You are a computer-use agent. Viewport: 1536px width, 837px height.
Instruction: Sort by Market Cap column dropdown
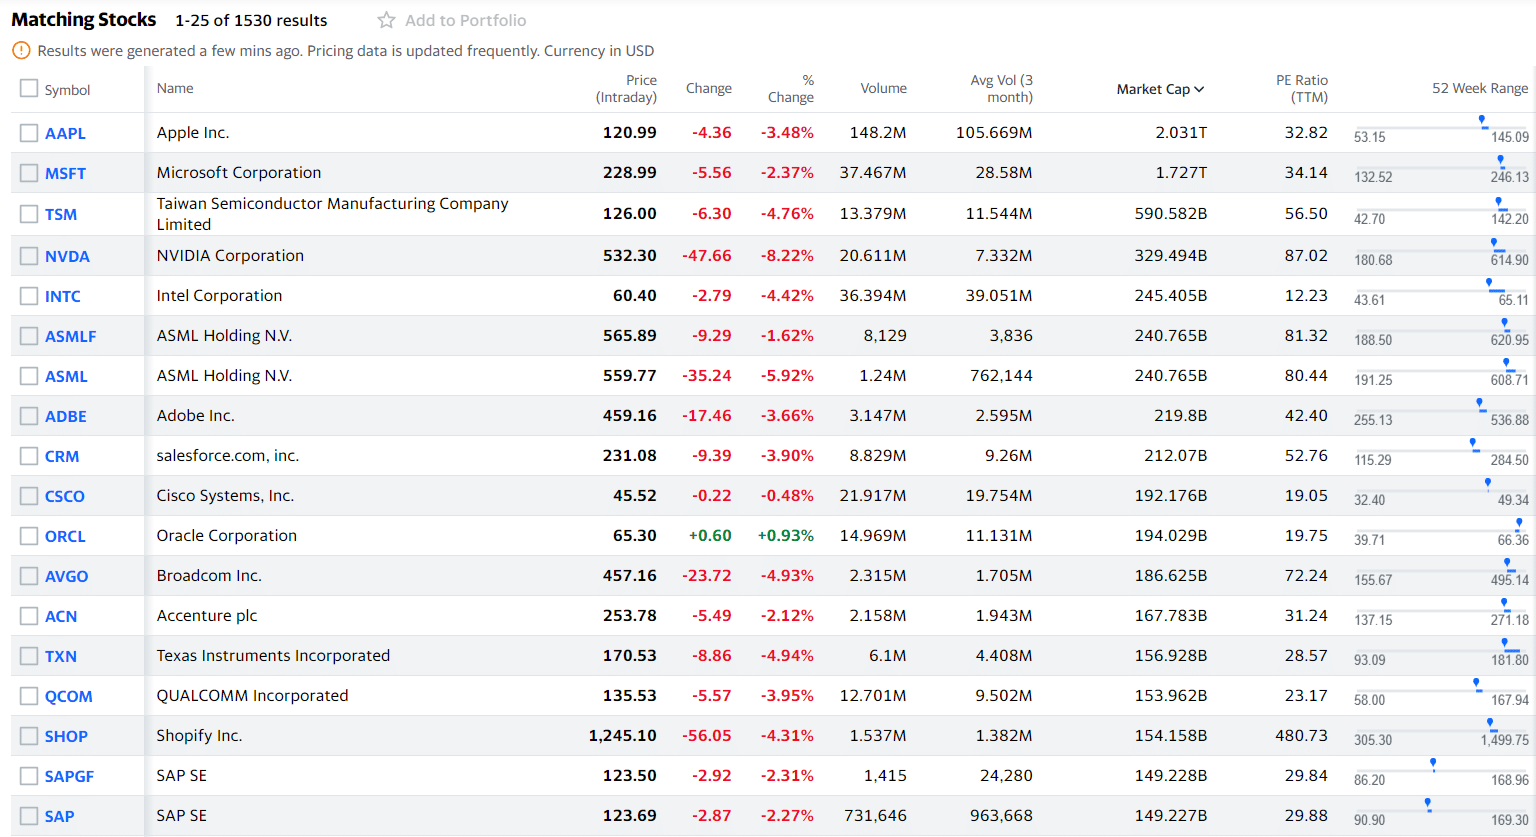[x=1160, y=89]
